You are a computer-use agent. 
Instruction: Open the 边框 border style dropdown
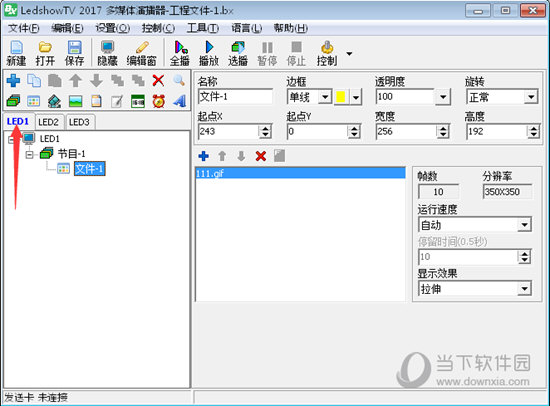pyautogui.click(x=325, y=96)
